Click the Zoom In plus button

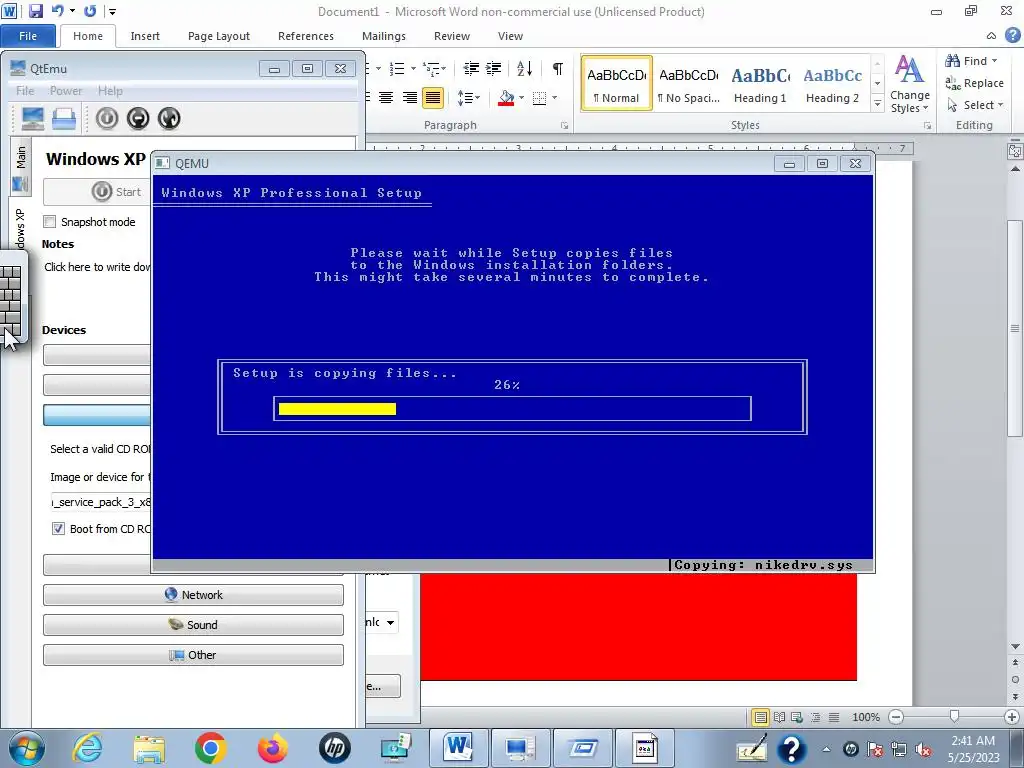(1011, 717)
